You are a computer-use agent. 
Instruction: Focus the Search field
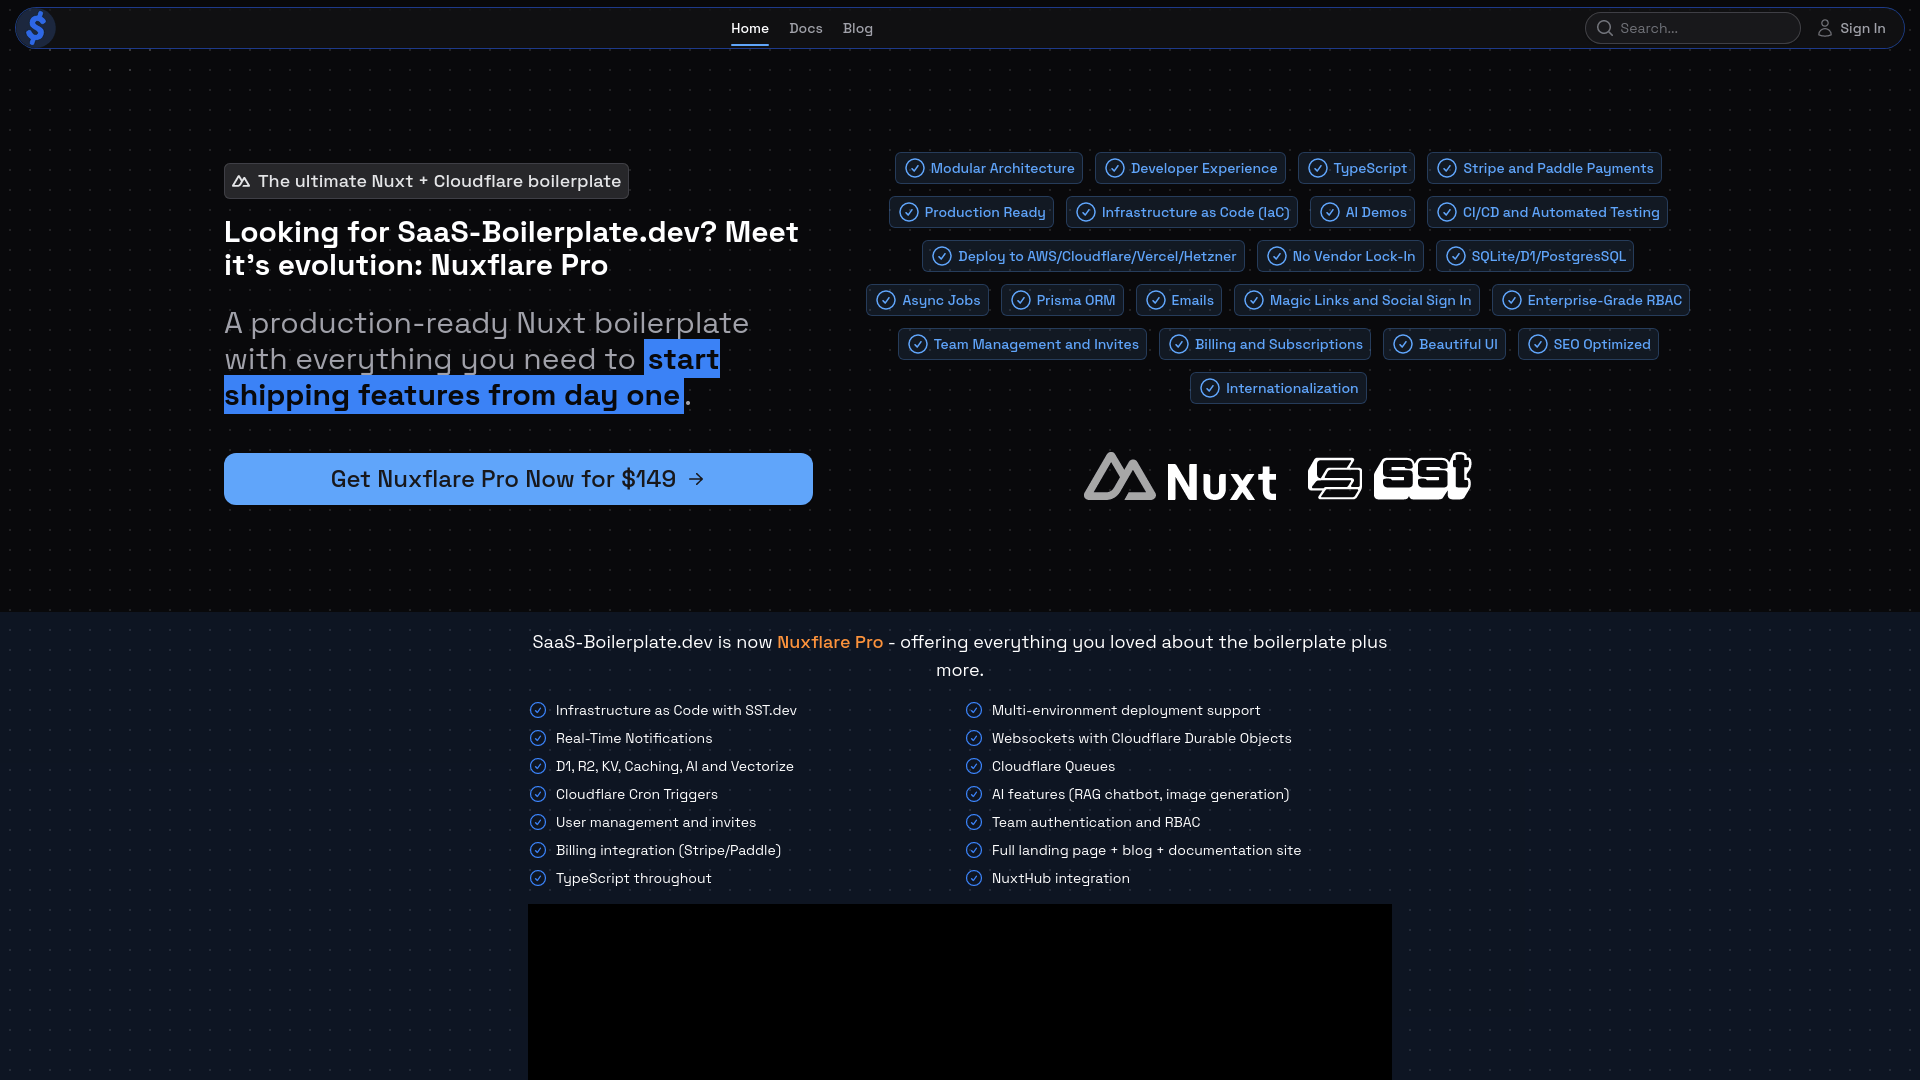point(1693,28)
